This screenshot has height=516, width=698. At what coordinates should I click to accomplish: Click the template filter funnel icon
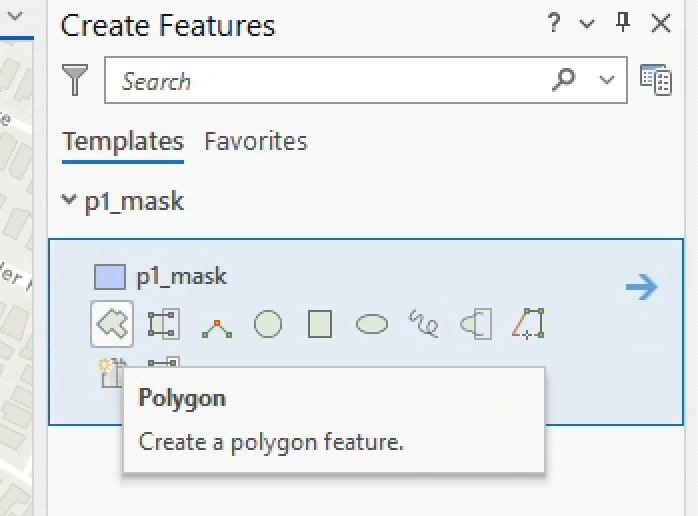[x=75, y=81]
